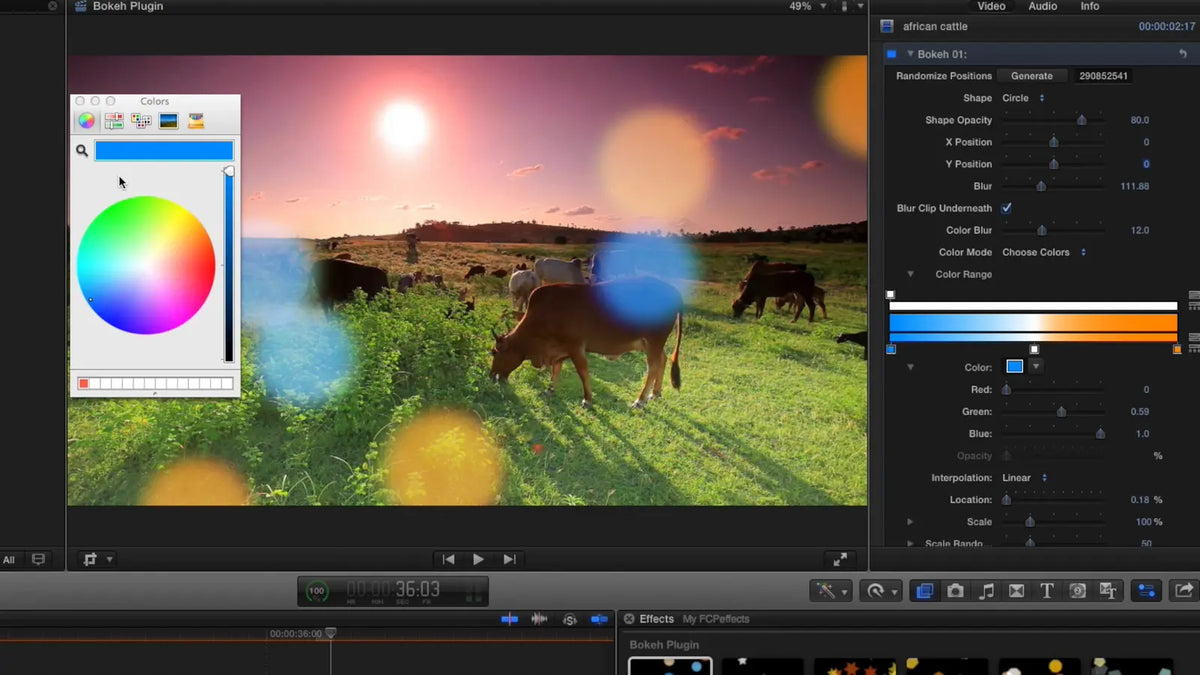The image size is (1200, 675).
Task: Open the Music and Sound browser
Action: 986,591
